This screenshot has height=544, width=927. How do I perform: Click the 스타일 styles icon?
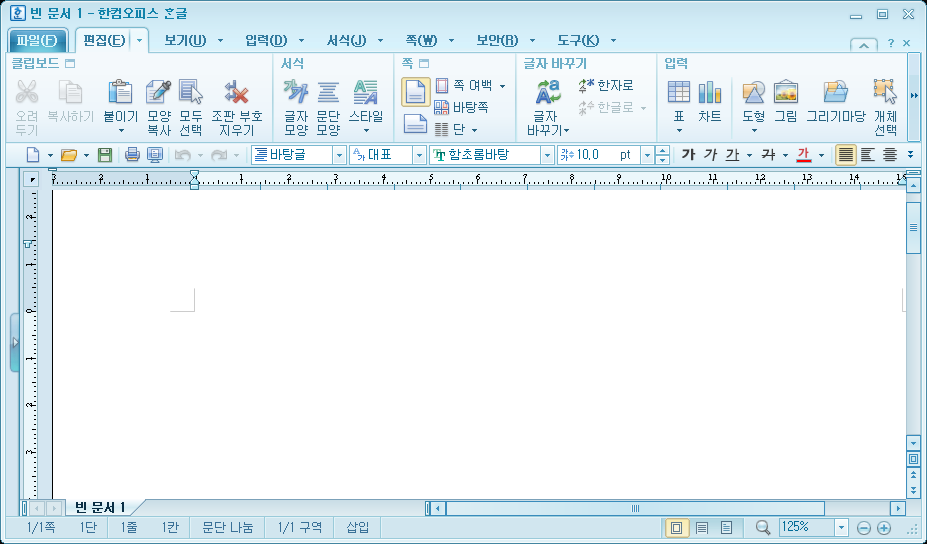point(366,92)
